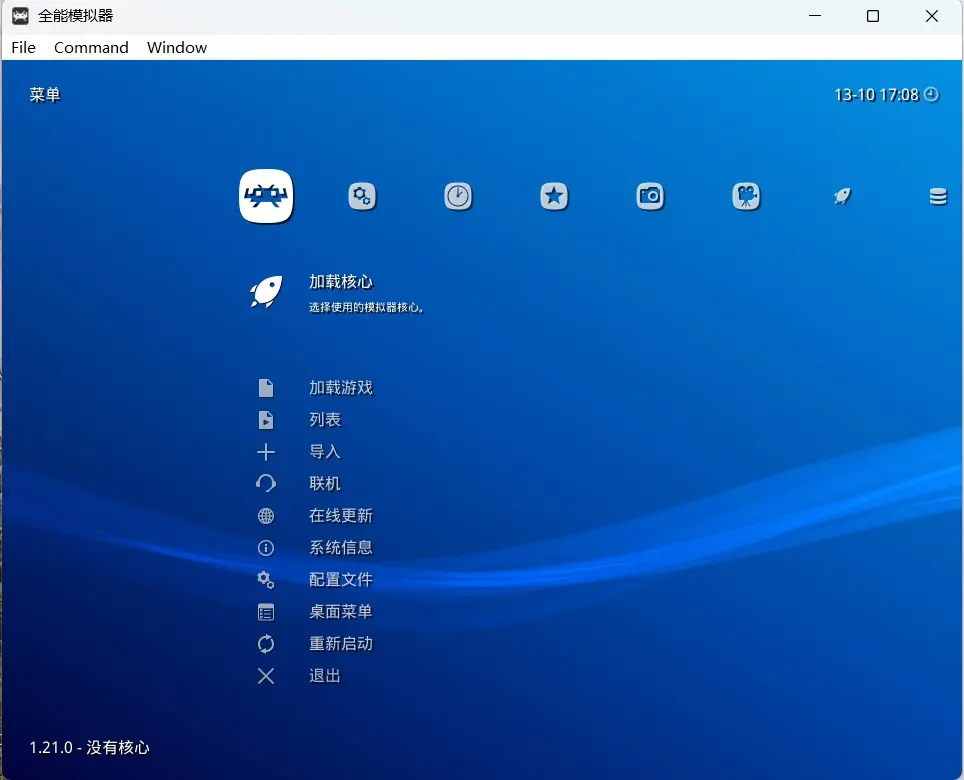Select the RetroArch main menu invader icon

(266, 196)
